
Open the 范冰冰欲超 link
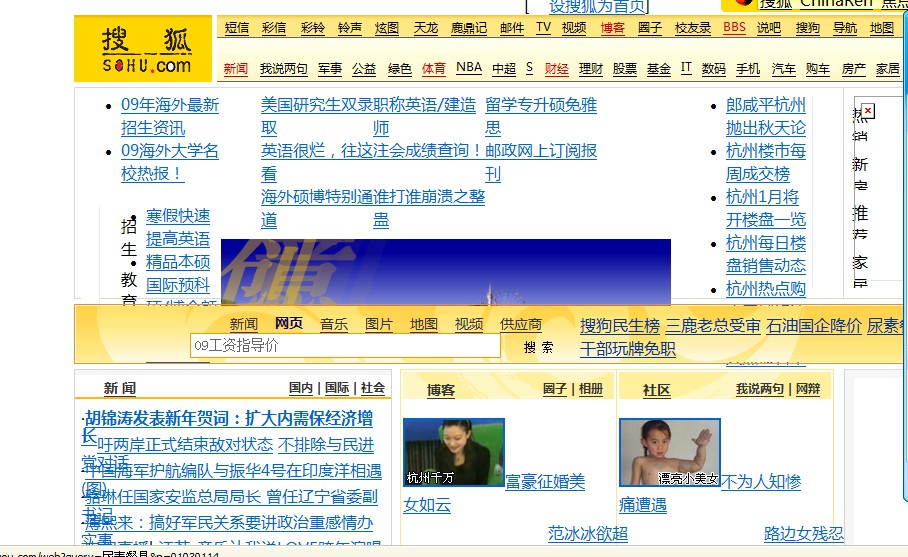588,533
